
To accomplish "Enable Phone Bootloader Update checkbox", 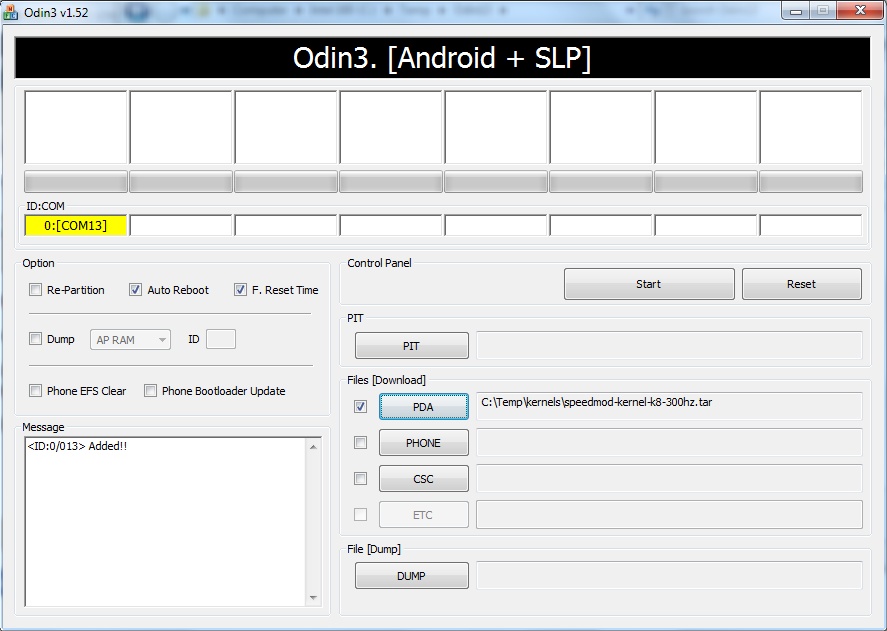I will [x=150, y=390].
